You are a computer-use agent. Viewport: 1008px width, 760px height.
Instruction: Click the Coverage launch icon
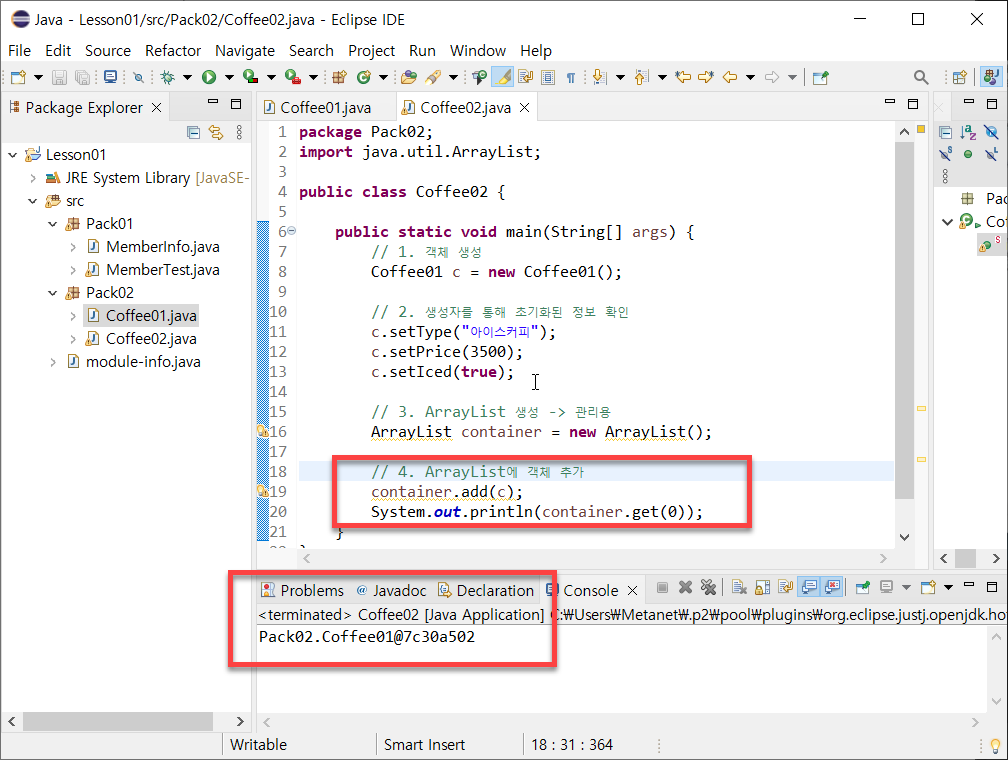tap(251, 77)
